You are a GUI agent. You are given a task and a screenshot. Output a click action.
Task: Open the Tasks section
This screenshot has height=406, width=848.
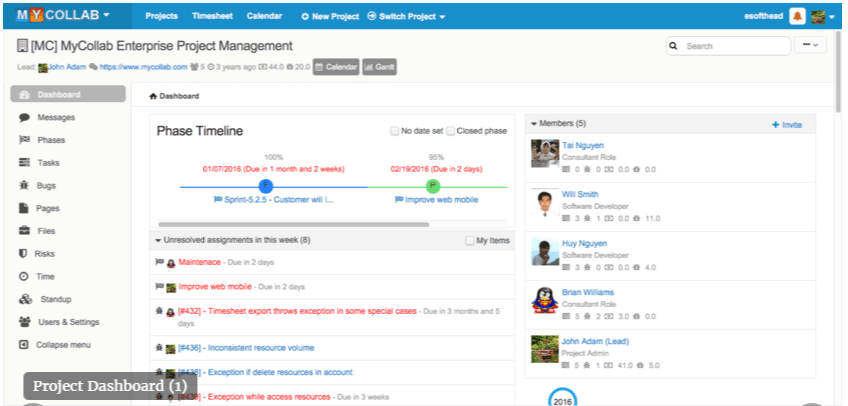click(x=48, y=163)
